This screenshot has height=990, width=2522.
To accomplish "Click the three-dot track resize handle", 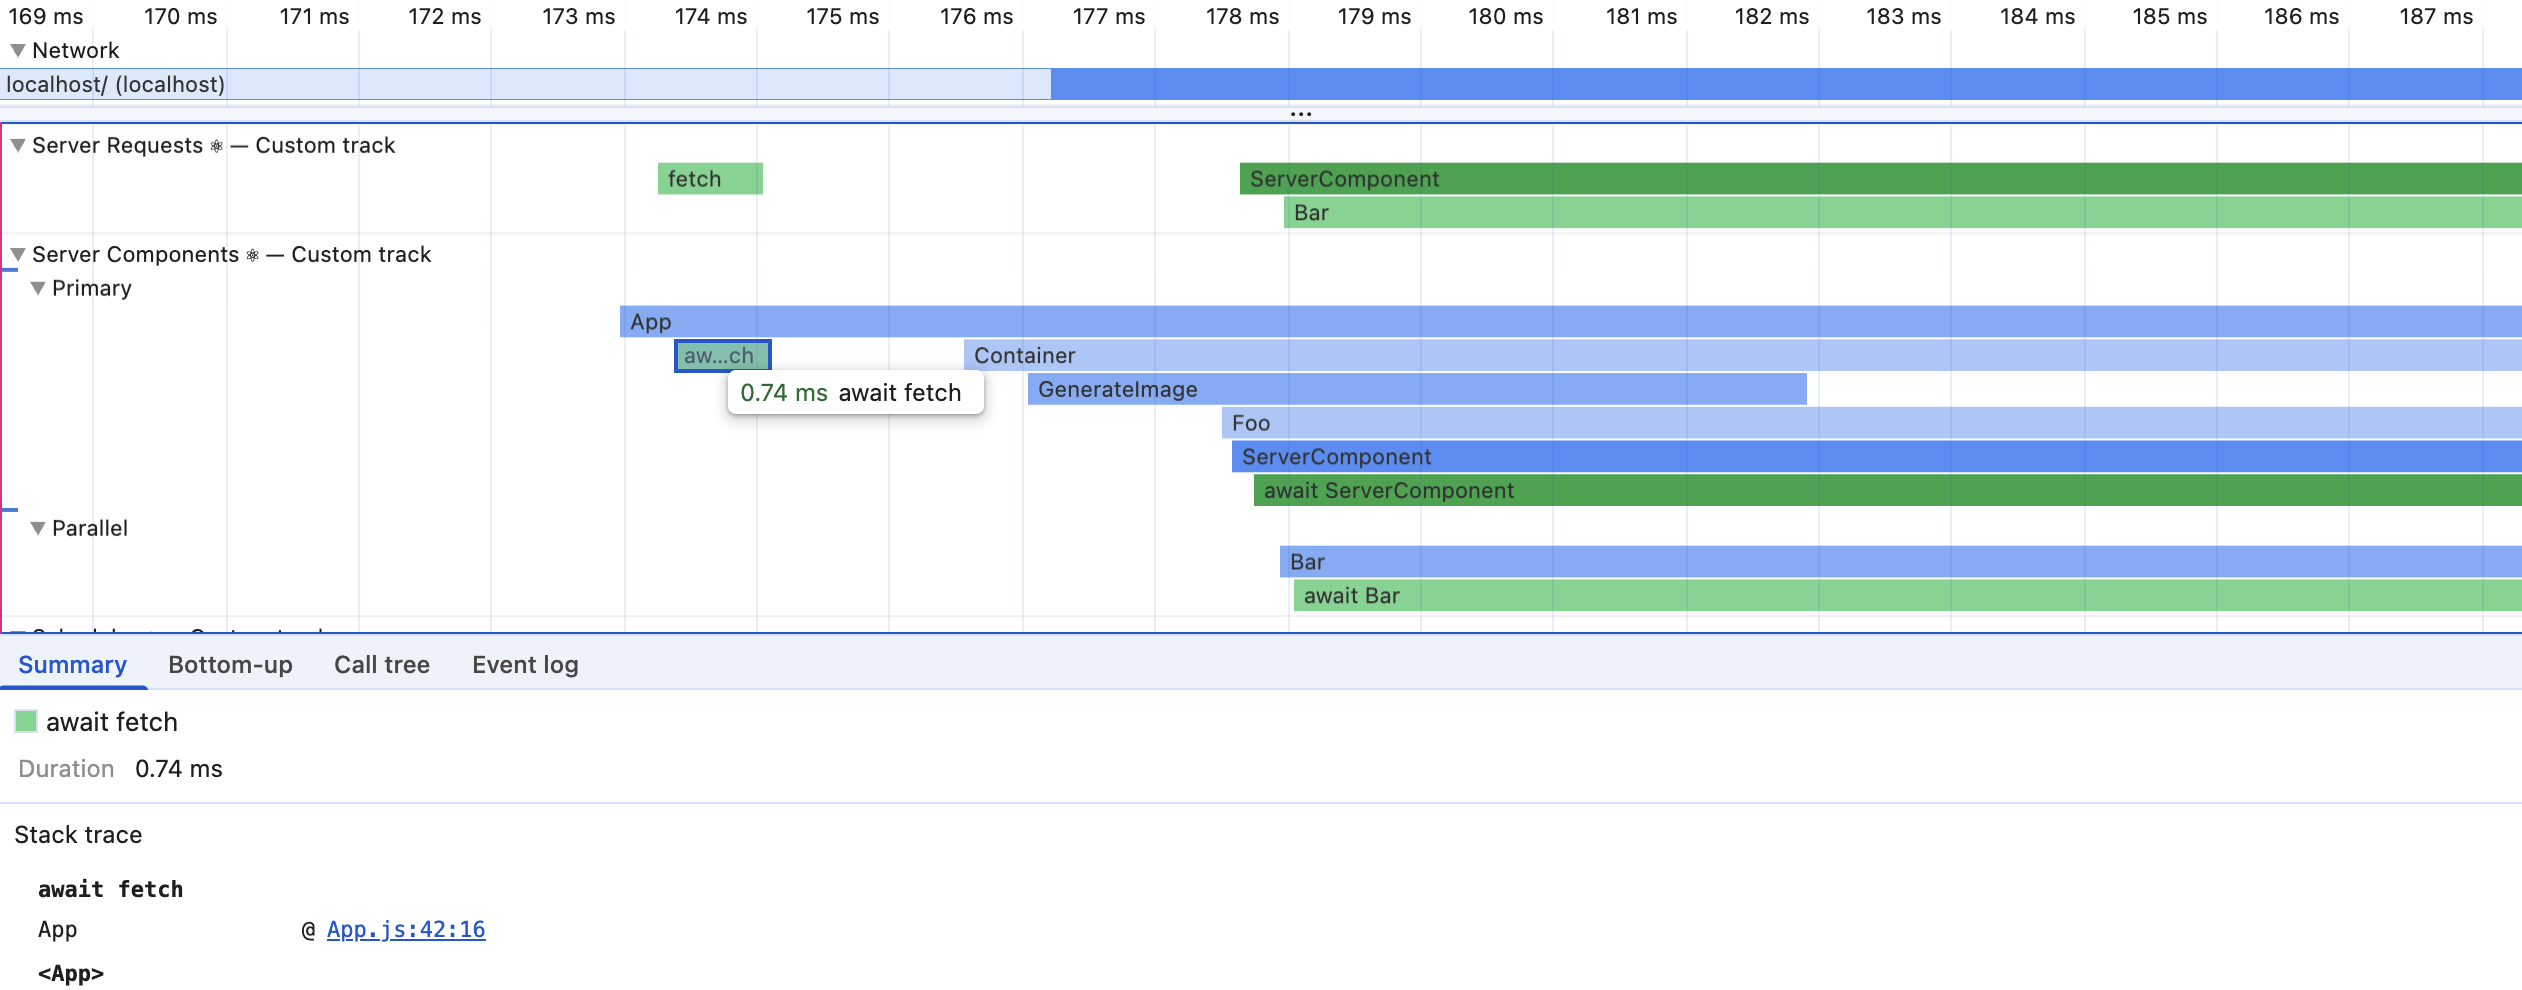I will click(1300, 114).
